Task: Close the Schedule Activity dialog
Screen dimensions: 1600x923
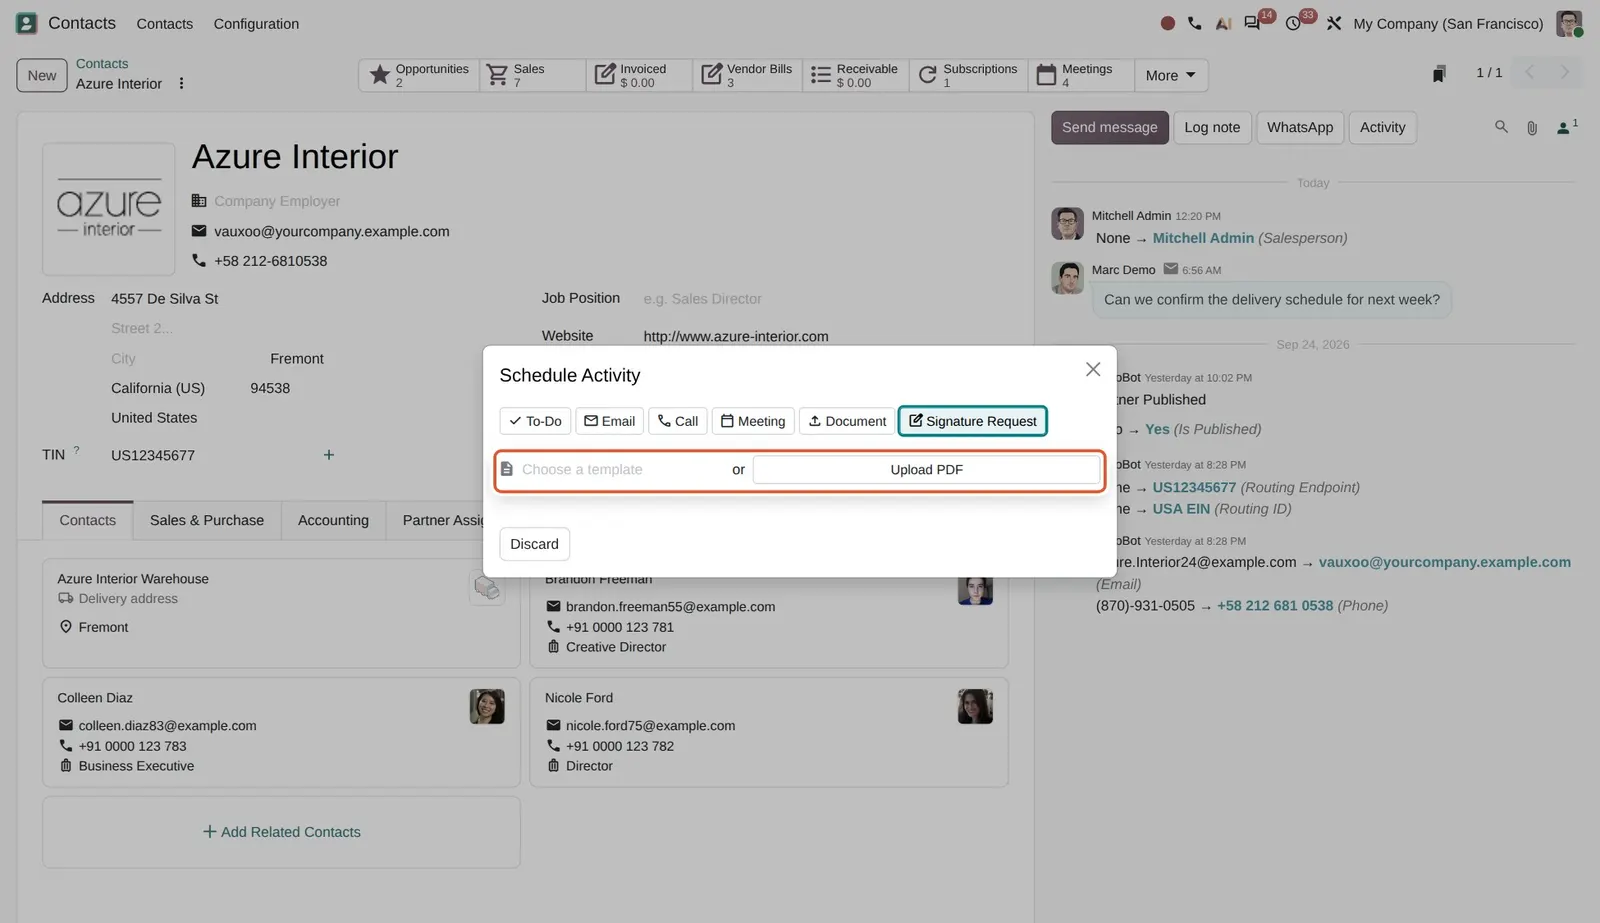Action: click(1093, 369)
